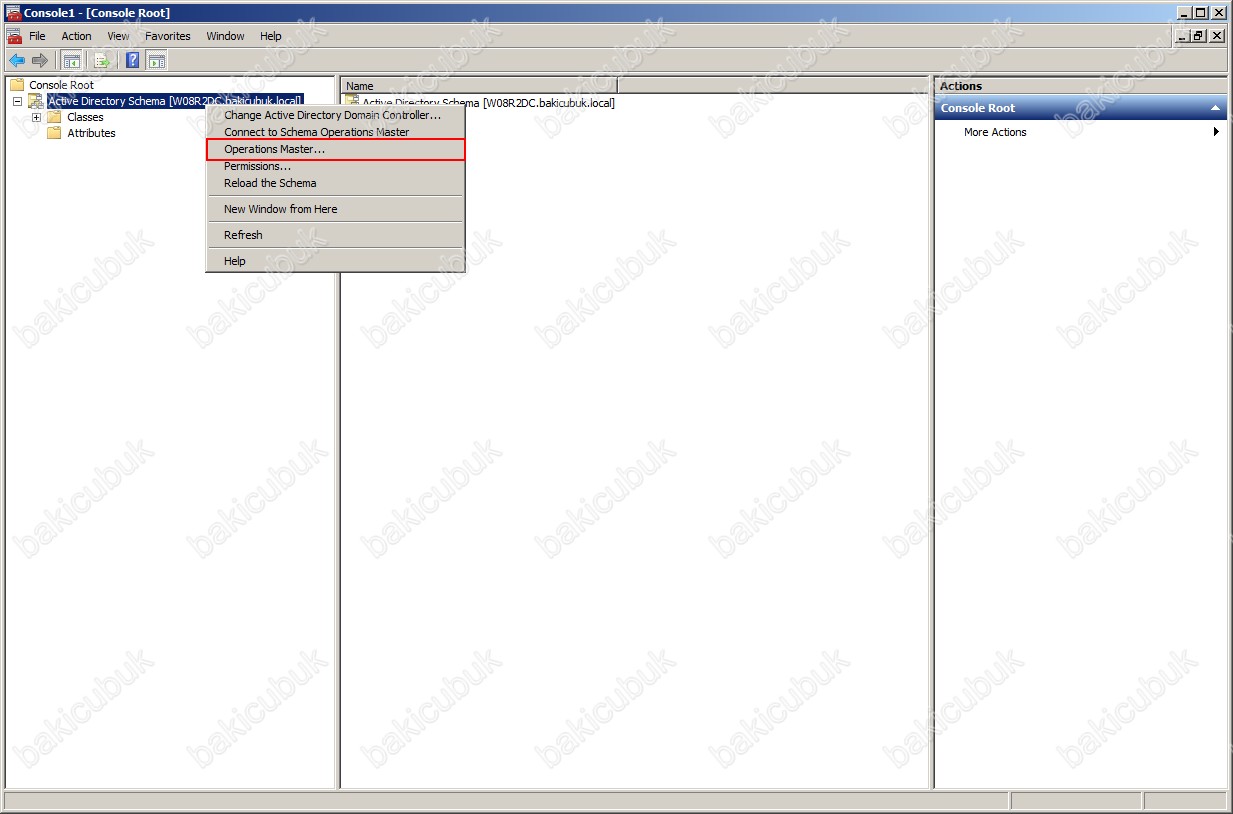Image resolution: width=1233 pixels, height=814 pixels.
Task: Open the More Actions submenu arrow
Action: click(1216, 132)
